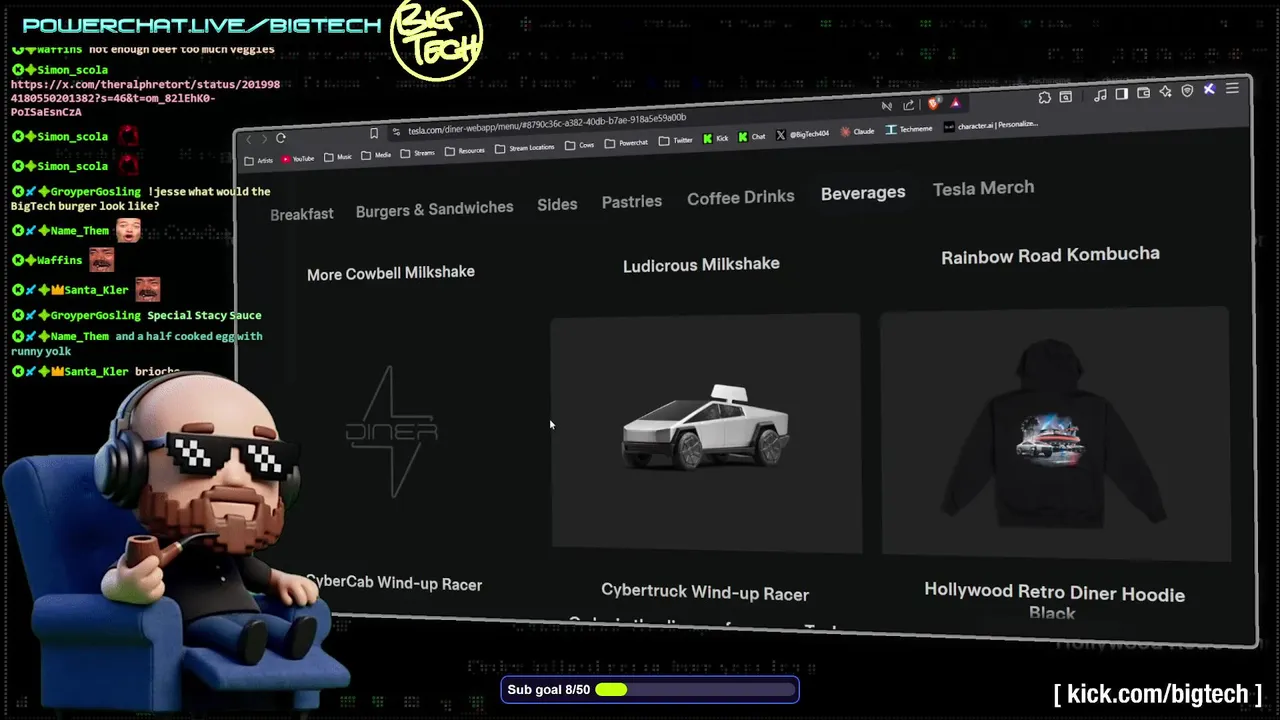Open the Resources bookmarks folder
Screen dimensions: 1280x720
pos(465,151)
